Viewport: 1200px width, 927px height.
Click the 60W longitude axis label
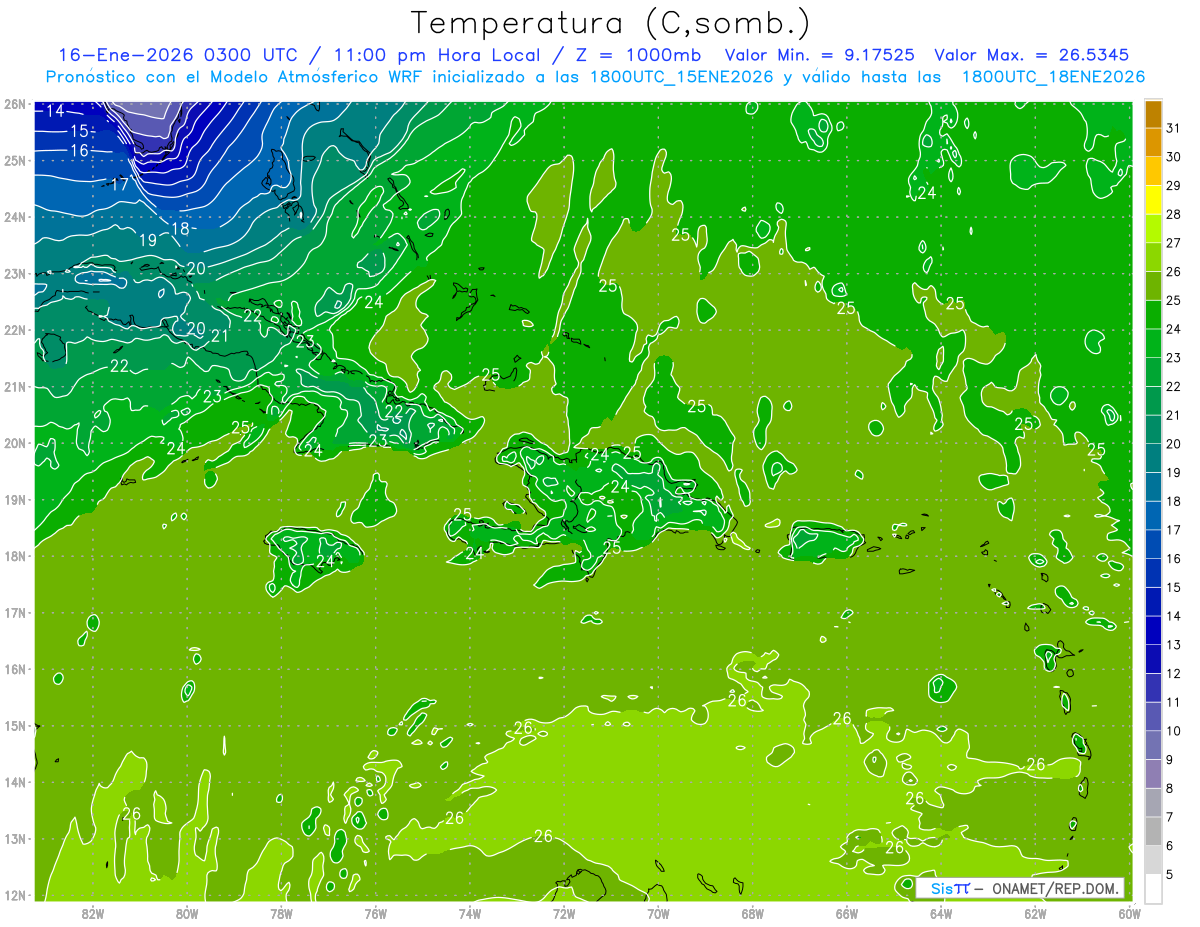coord(1130,914)
